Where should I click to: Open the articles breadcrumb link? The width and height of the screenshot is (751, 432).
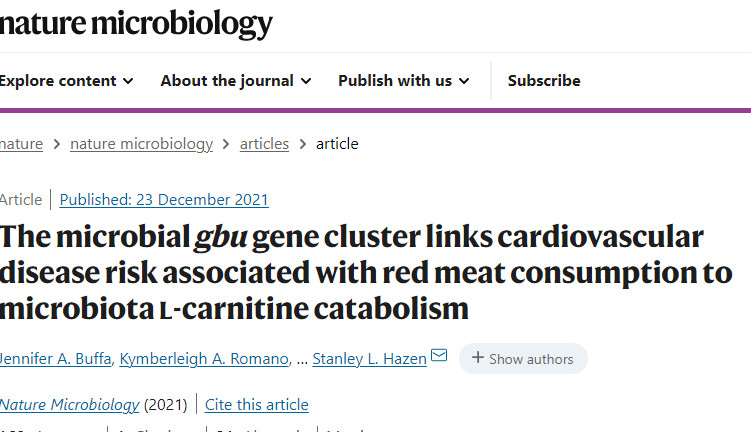click(x=264, y=144)
